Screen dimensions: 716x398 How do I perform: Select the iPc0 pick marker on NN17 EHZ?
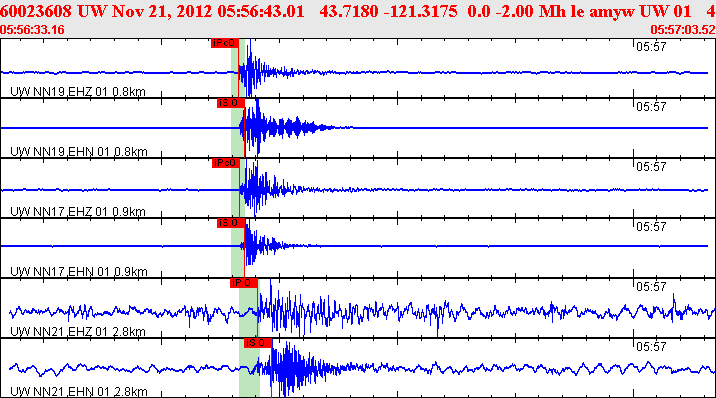click(226, 163)
